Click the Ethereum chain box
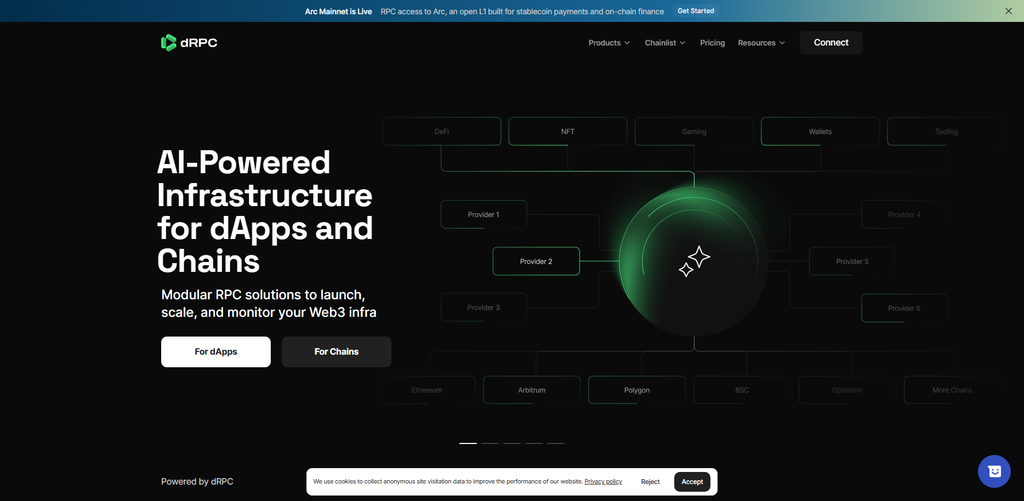Viewport: 1024px width, 501px height. click(x=426, y=390)
